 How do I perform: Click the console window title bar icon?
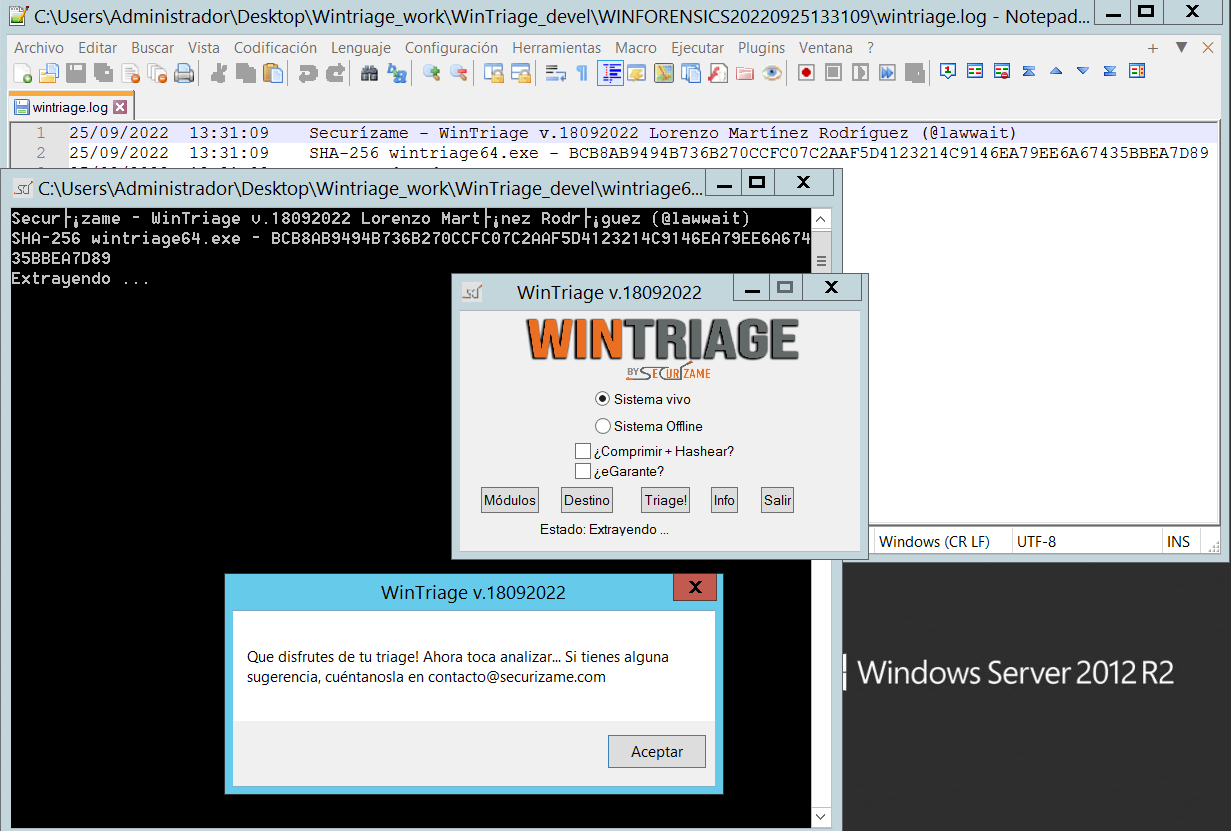tap(23, 187)
